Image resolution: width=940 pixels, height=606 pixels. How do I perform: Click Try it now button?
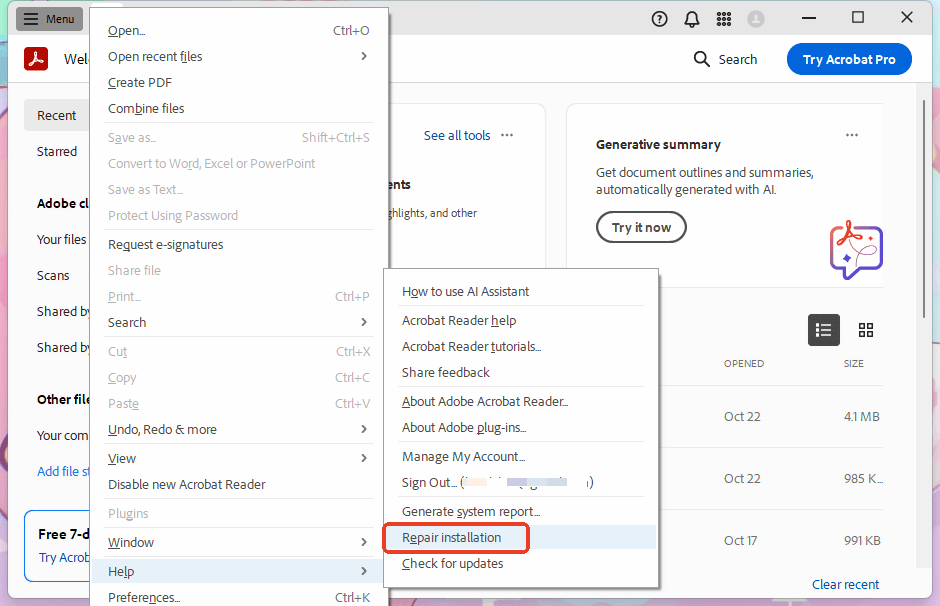click(641, 227)
